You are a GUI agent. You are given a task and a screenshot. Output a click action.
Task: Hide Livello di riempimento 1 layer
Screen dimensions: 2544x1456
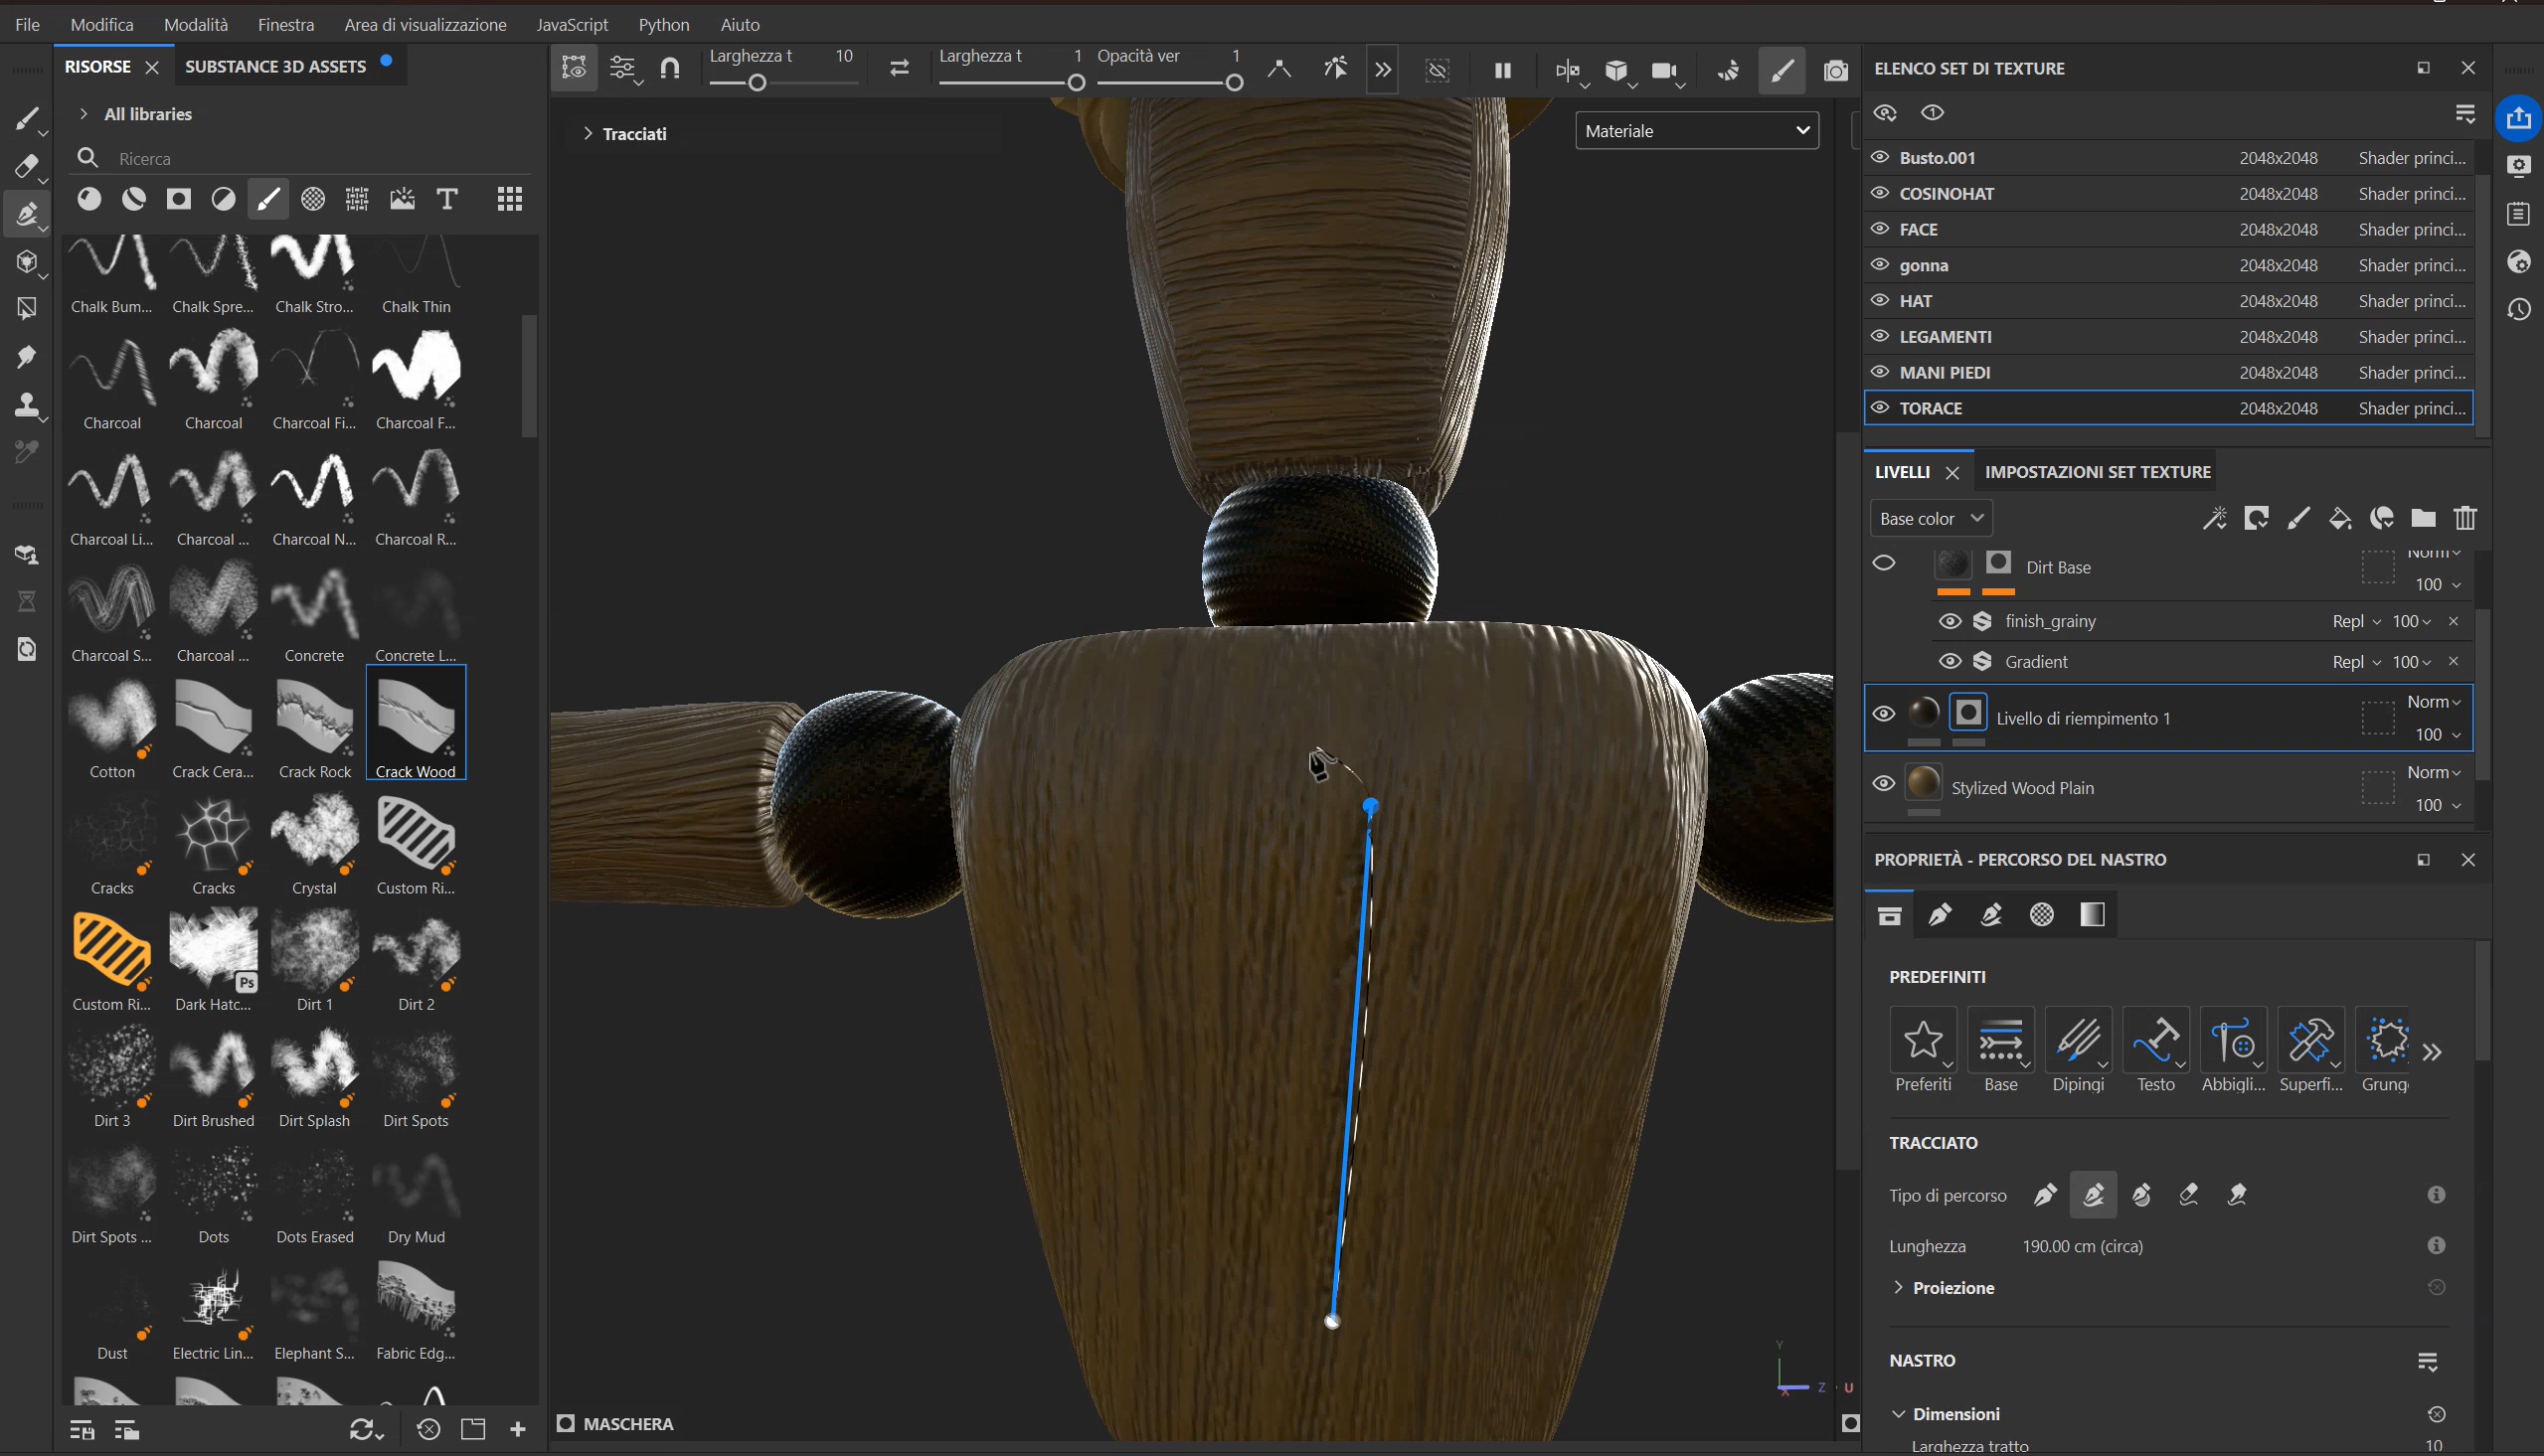tap(1883, 714)
